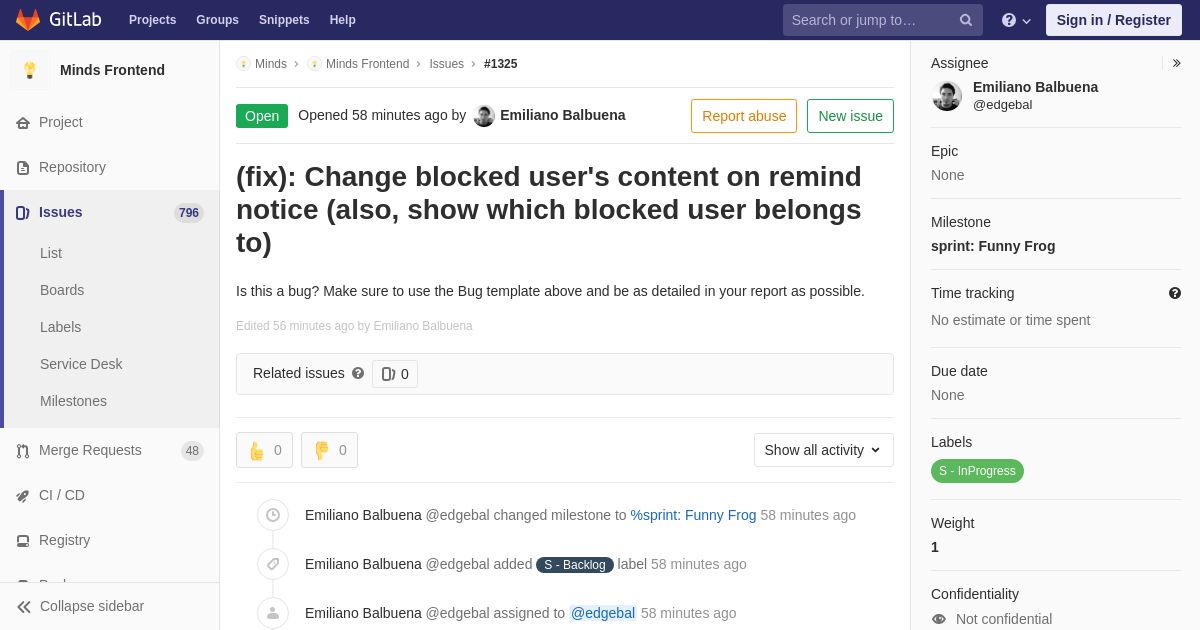Give a thumbs up reaction

click(x=264, y=450)
